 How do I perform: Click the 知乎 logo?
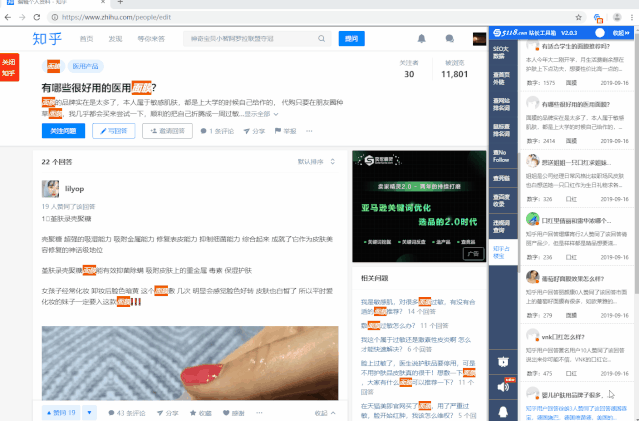click(47, 39)
